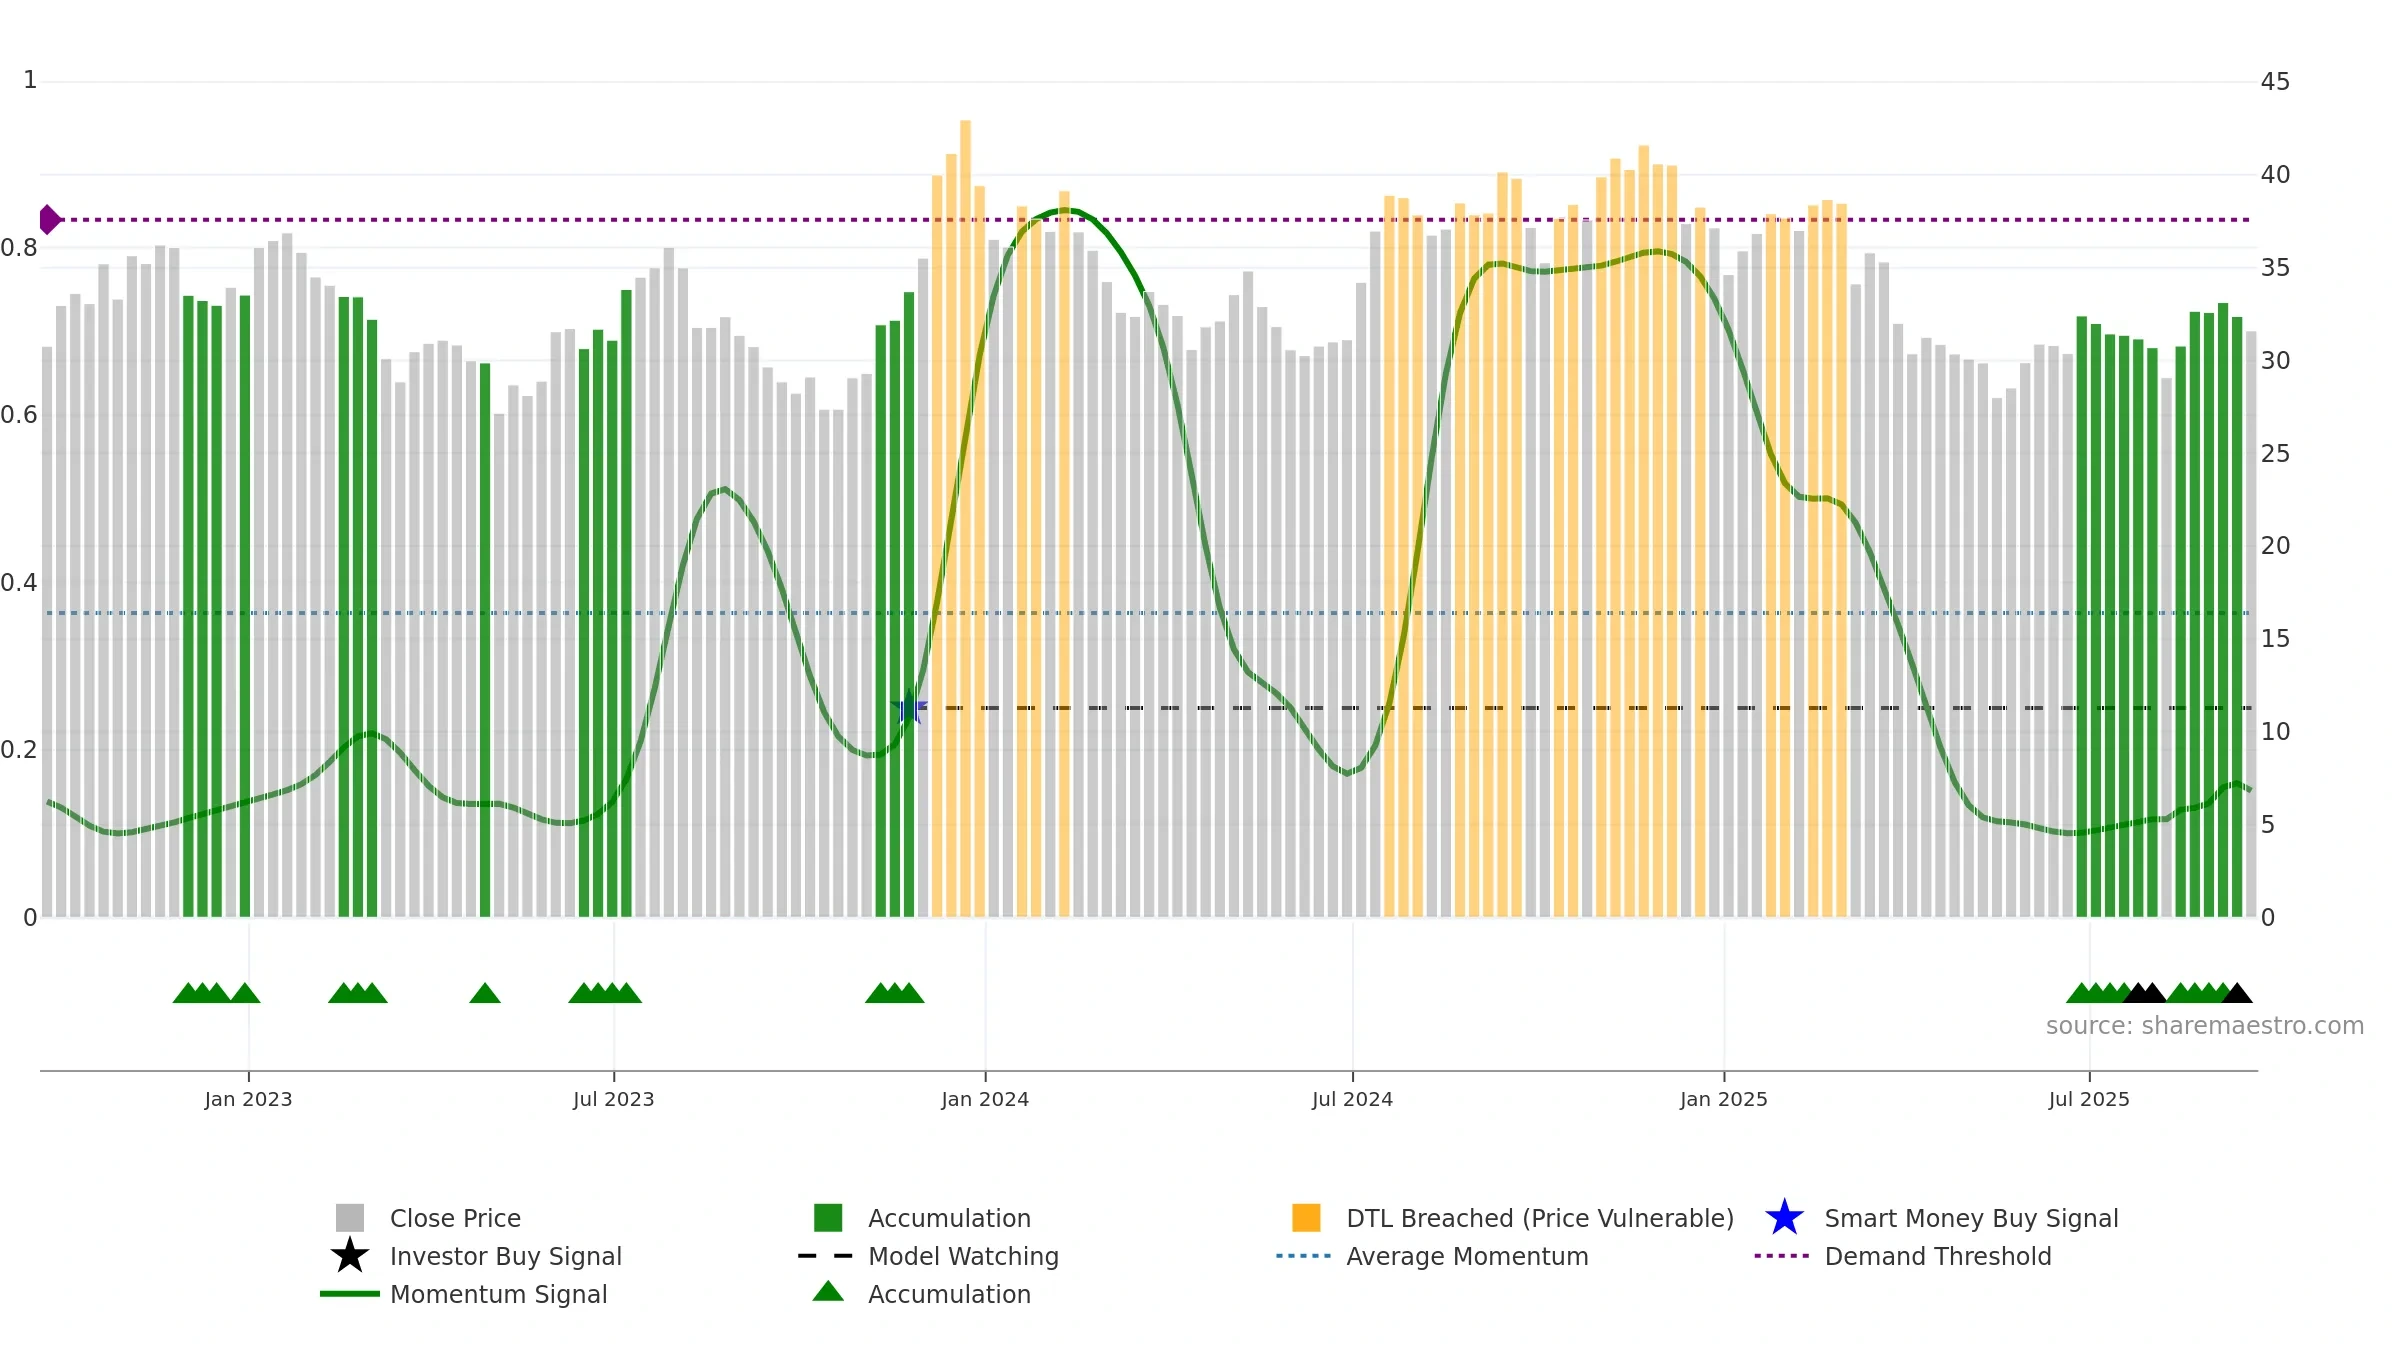Click the orange DTL Breached color swatch
The height and width of the screenshot is (1350, 2400).
click(x=1306, y=1218)
